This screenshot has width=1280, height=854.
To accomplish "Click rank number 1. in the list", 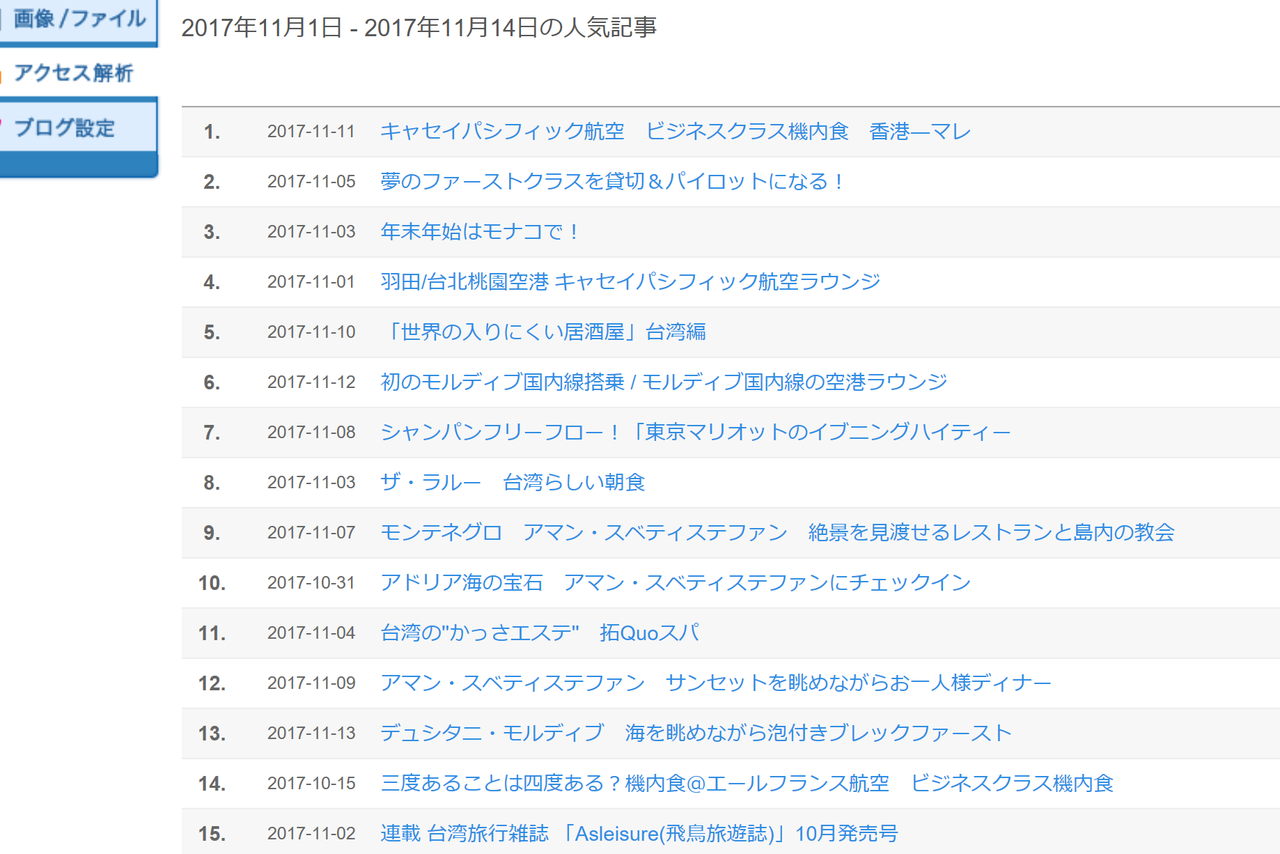I will (211, 132).
